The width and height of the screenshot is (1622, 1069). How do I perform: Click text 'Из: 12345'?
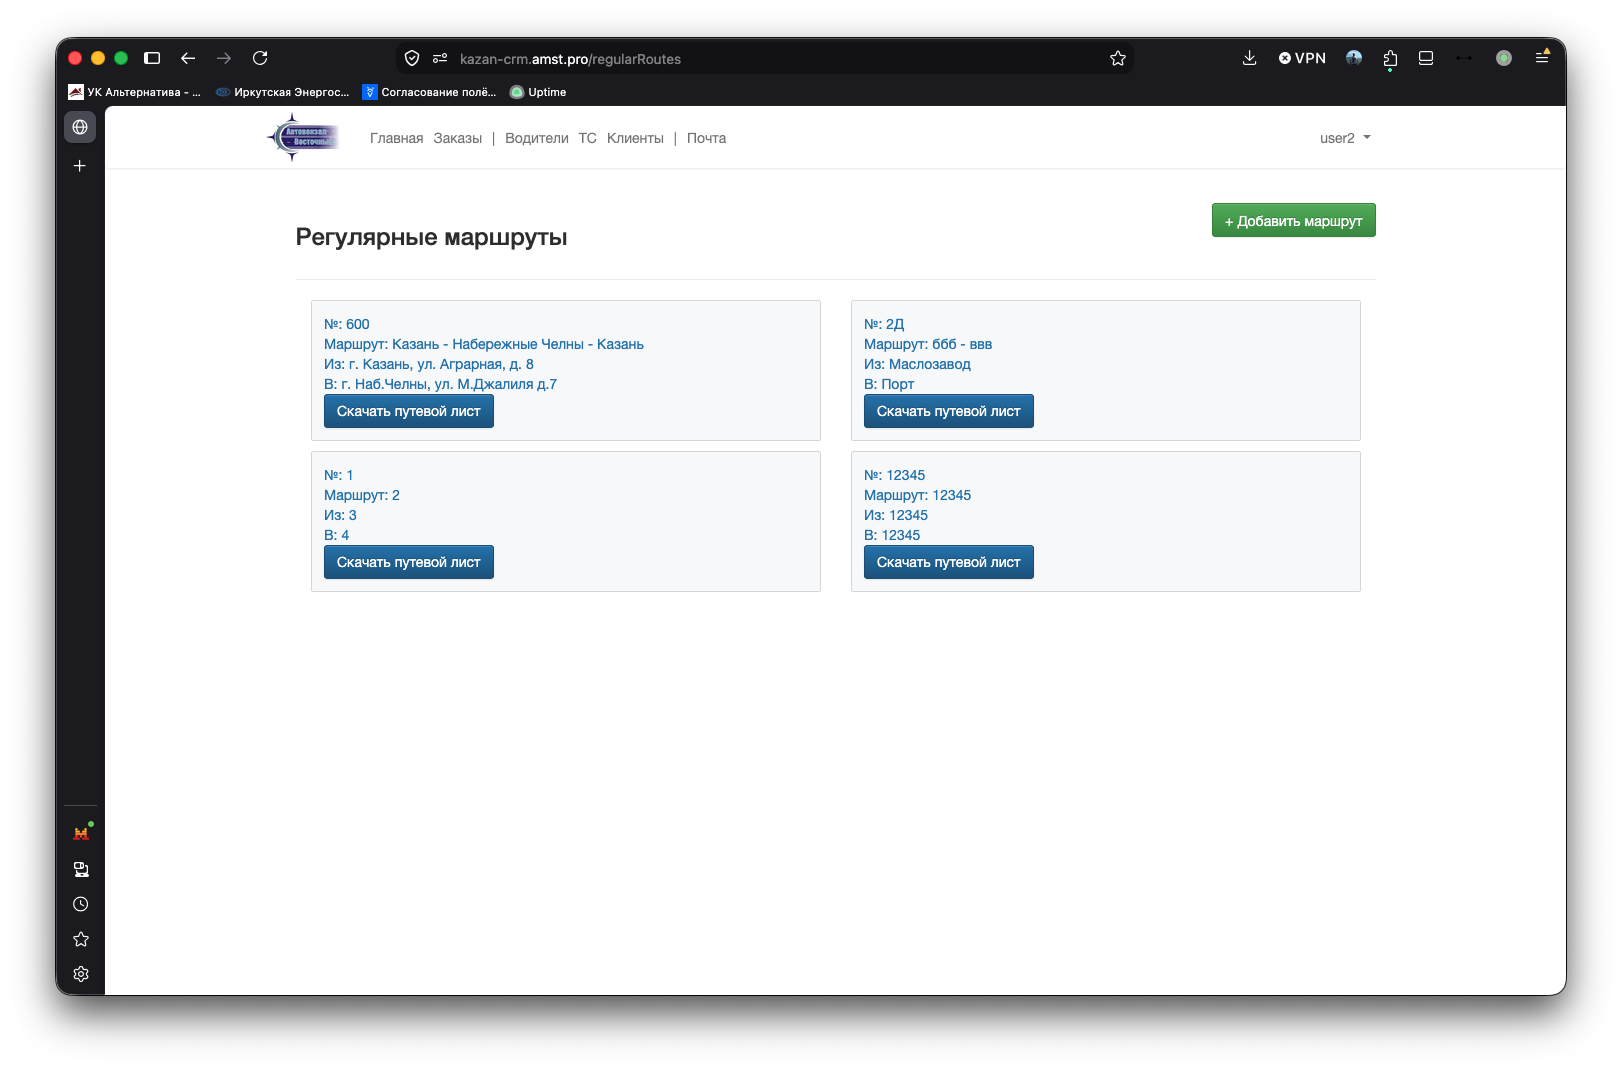click(x=896, y=515)
